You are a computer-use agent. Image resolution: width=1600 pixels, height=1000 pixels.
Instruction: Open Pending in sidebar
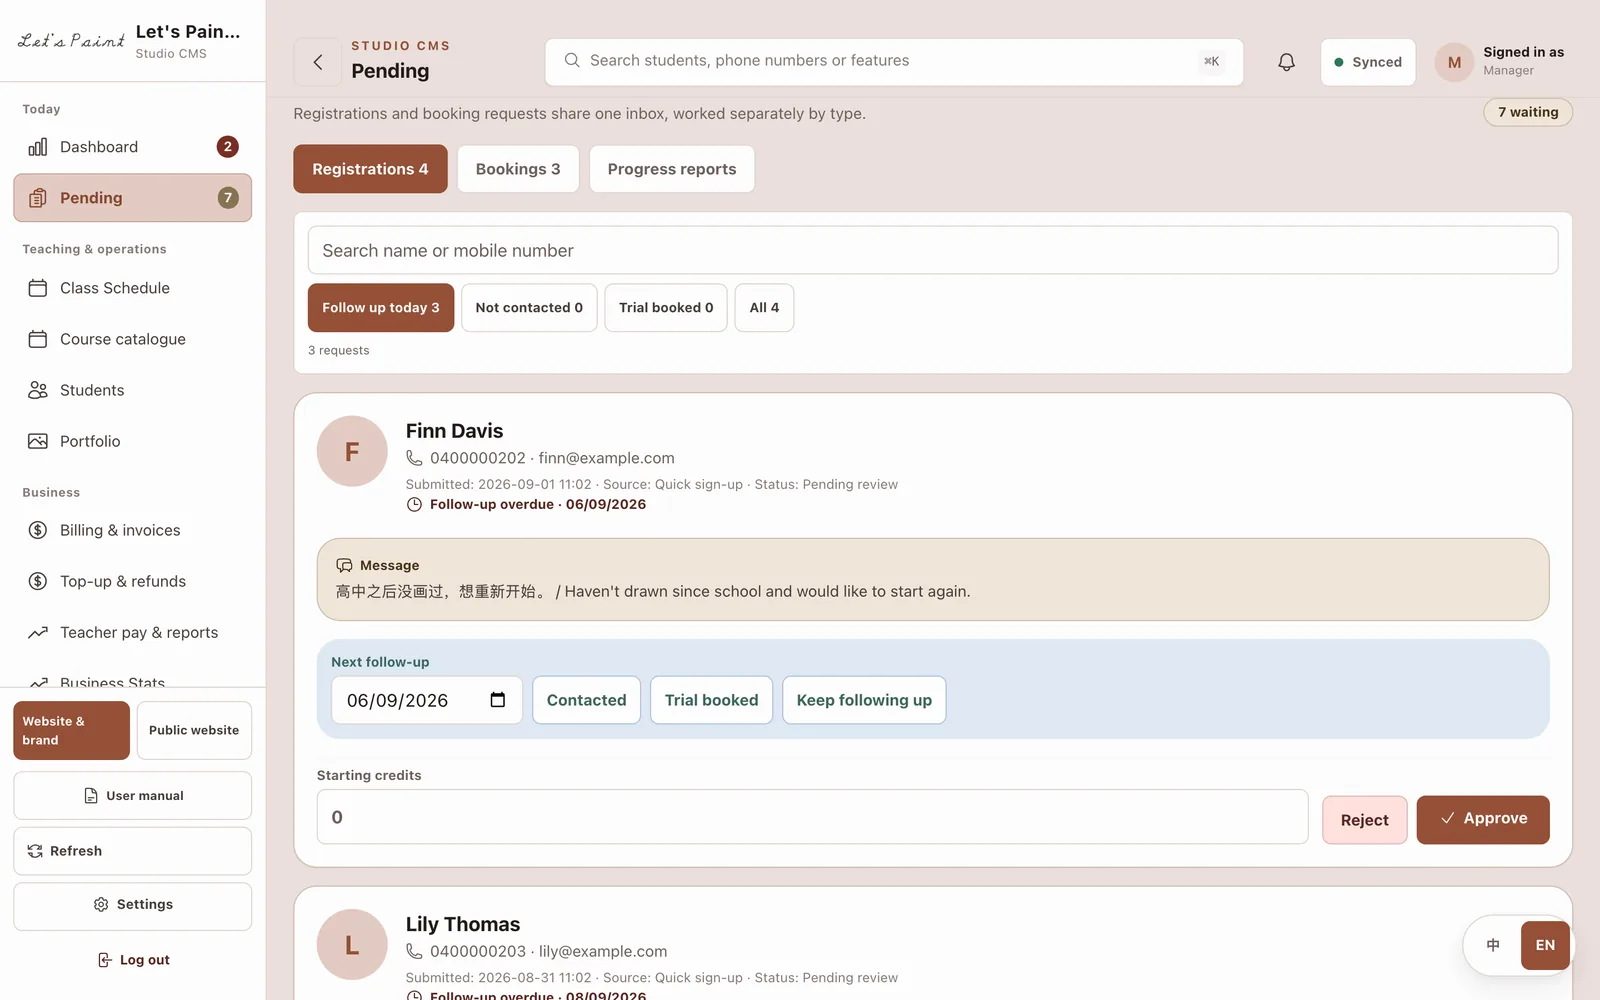point(132,198)
